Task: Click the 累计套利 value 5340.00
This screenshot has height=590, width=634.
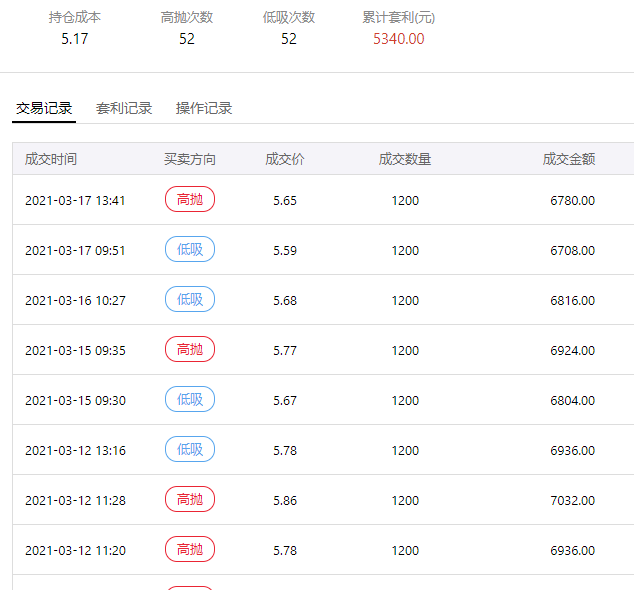Action: point(398,39)
